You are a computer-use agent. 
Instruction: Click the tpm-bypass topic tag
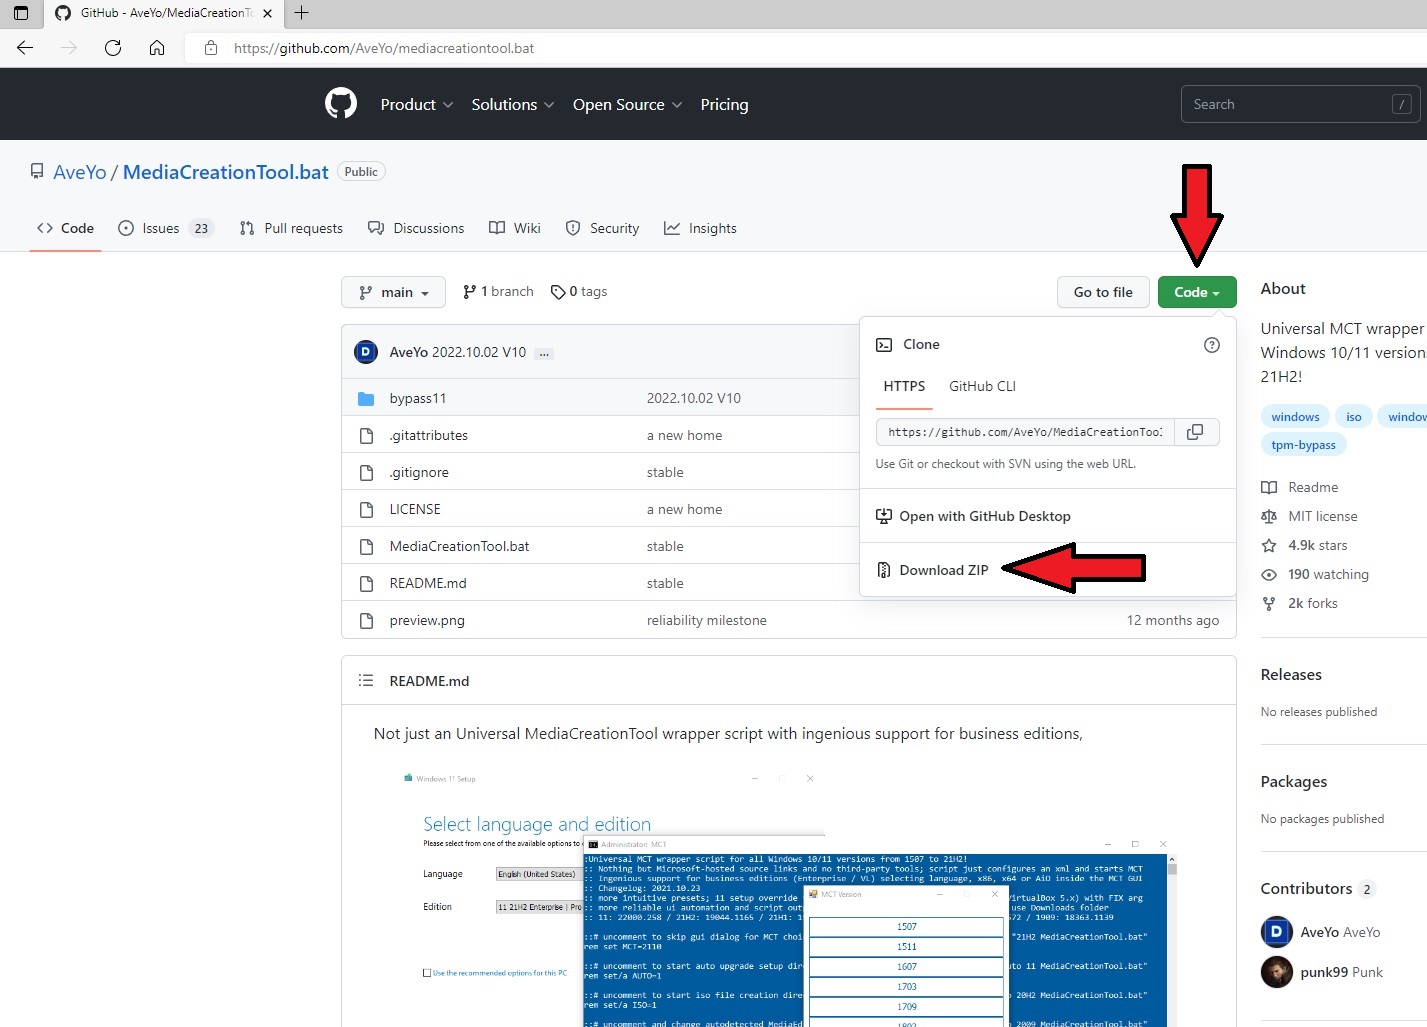(1303, 445)
